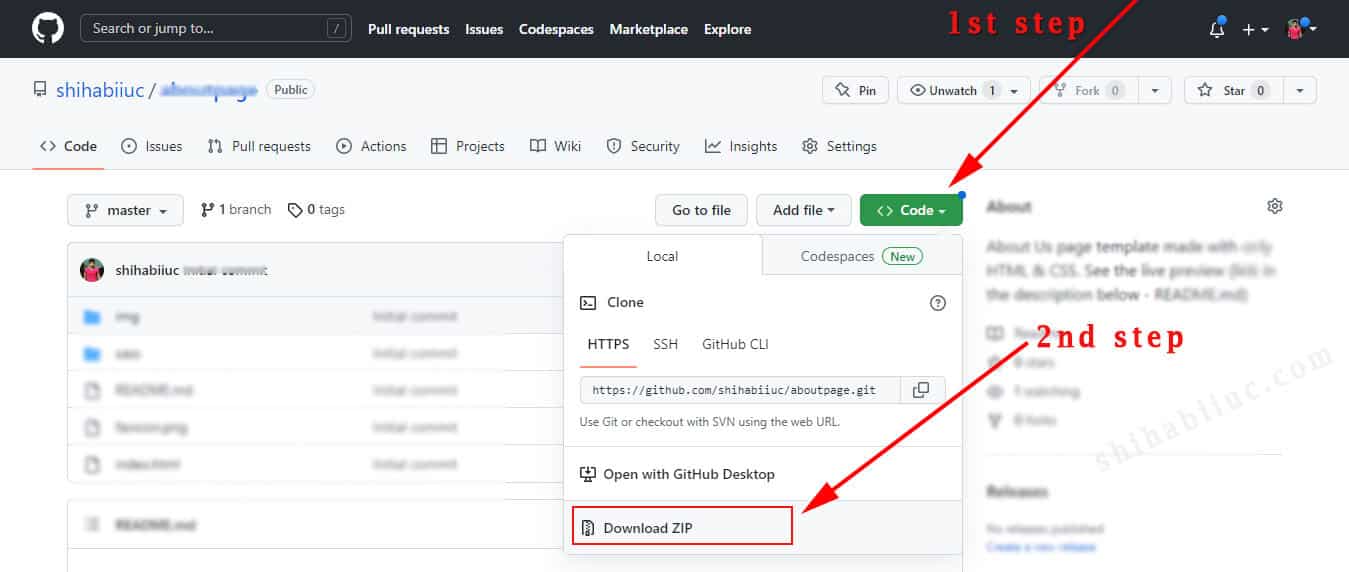Screen dimensions: 1349x572
Task: Click the green Code dropdown button
Action: point(911,210)
